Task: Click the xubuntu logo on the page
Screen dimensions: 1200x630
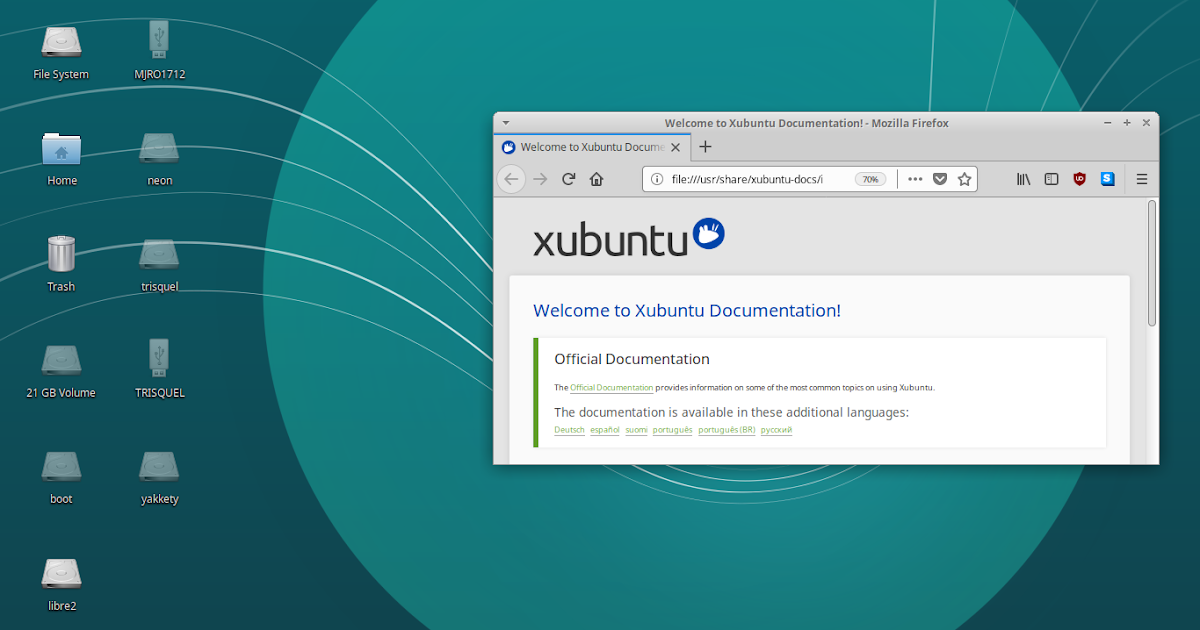Action: point(629,238)
